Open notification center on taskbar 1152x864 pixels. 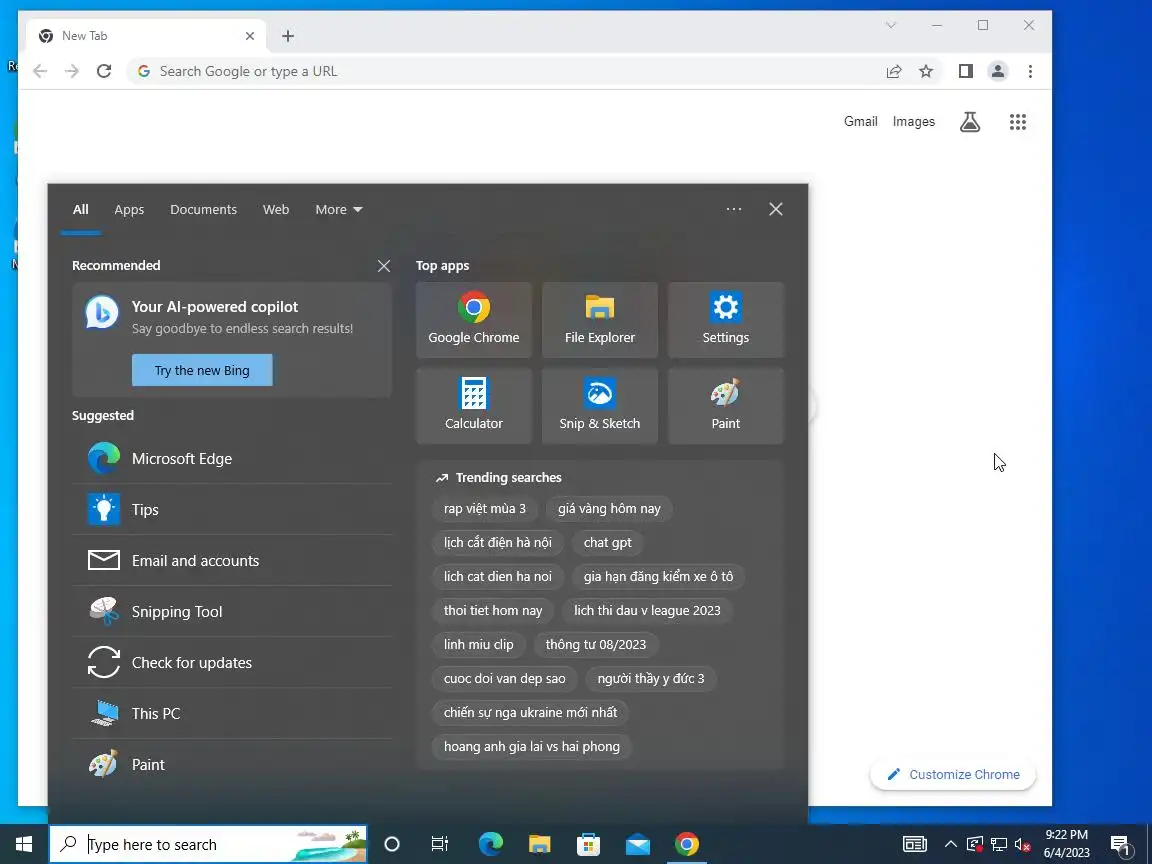coord(1120,844)
